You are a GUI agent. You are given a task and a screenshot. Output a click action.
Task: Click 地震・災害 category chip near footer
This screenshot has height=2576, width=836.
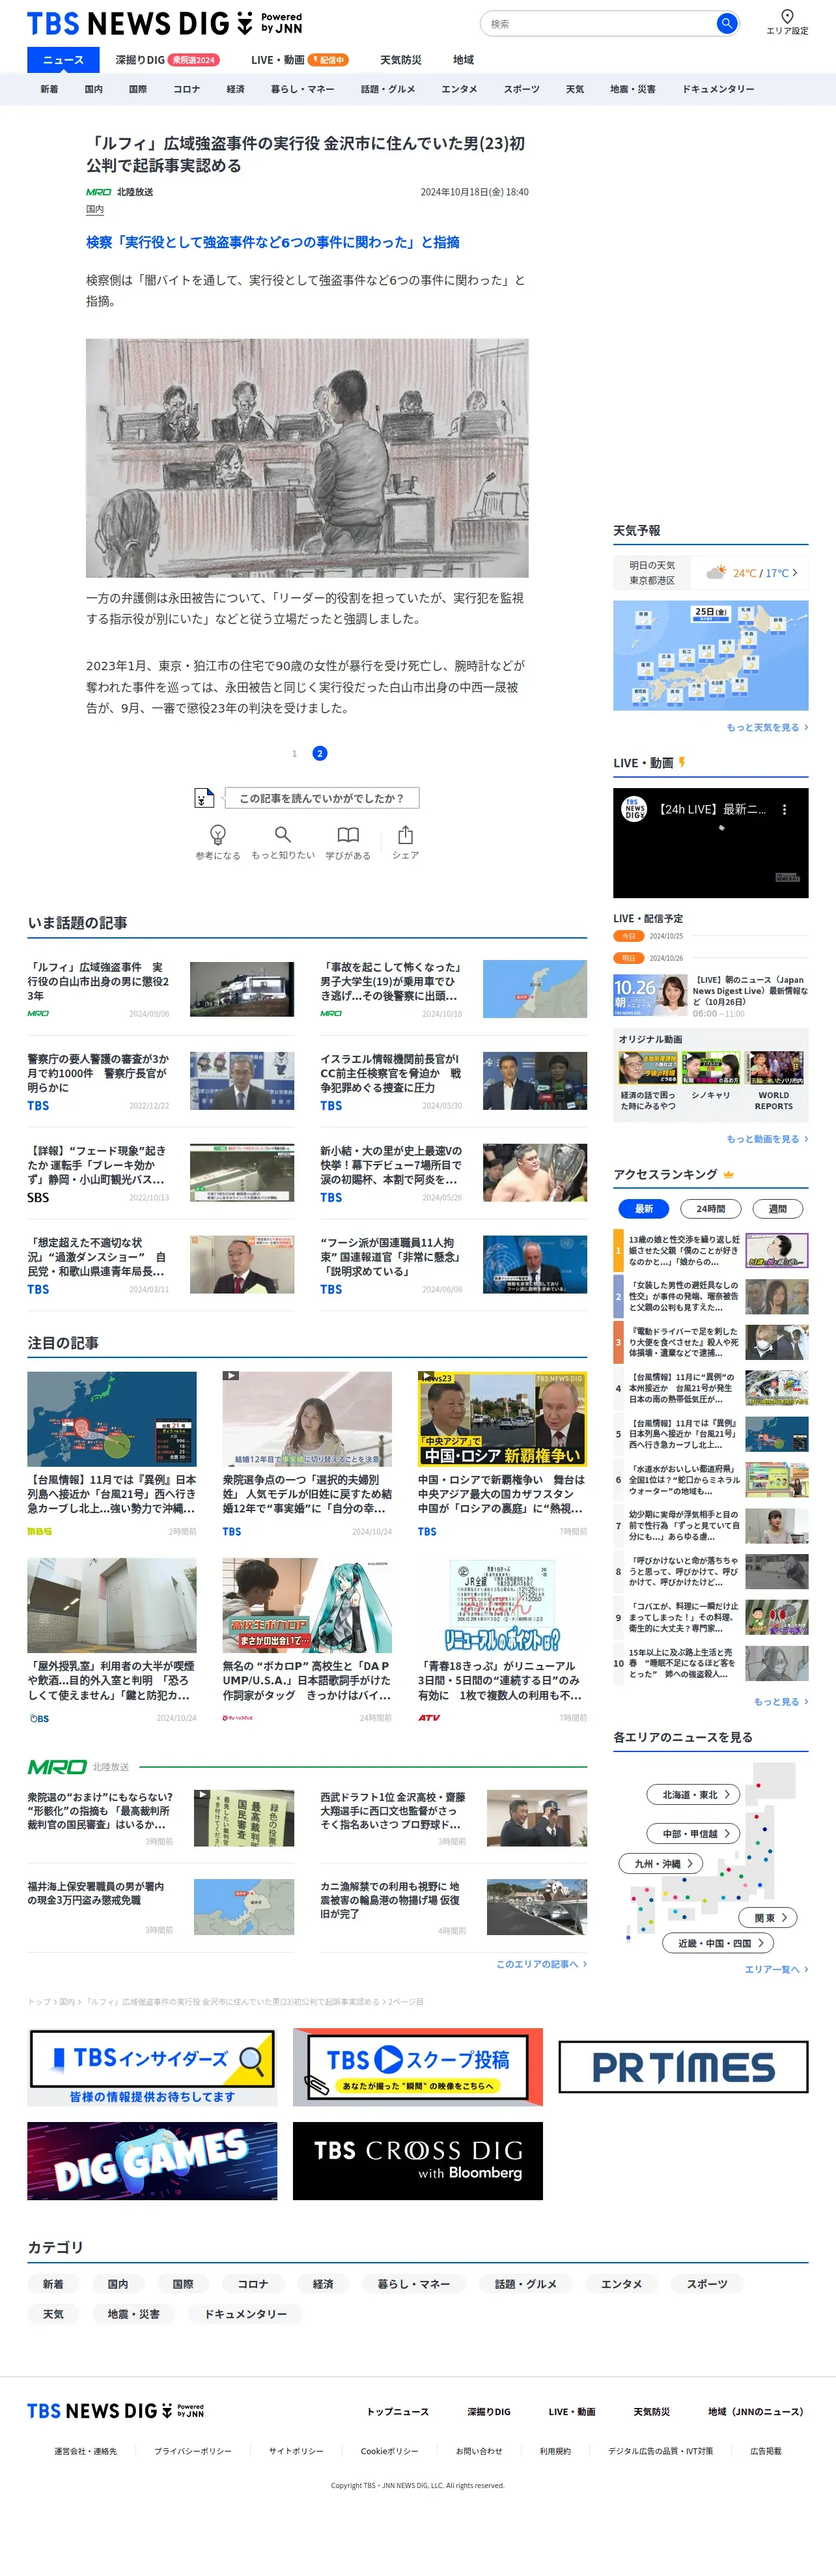pyautogui.click(x=133, y=2314)
